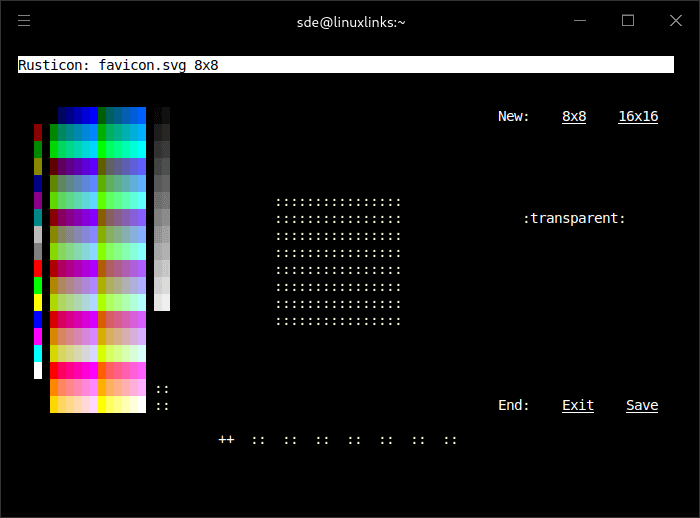Paint the bottom-right pixel of the canvas grid

tap(394, 322)
